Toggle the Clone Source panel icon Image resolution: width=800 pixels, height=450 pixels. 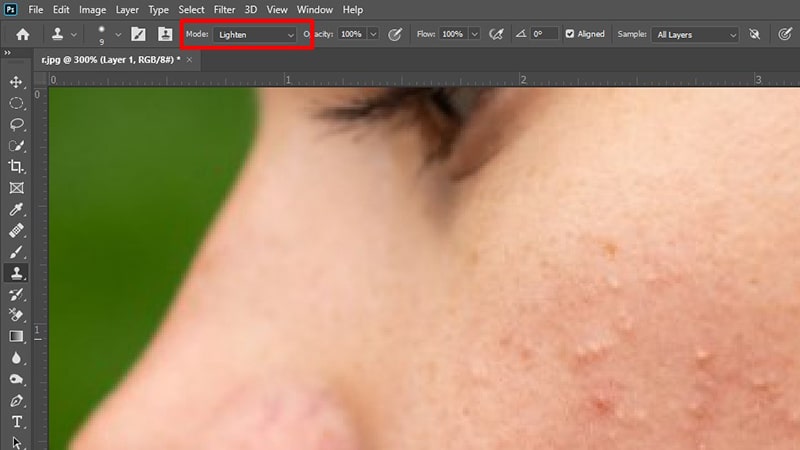[165, 34]
